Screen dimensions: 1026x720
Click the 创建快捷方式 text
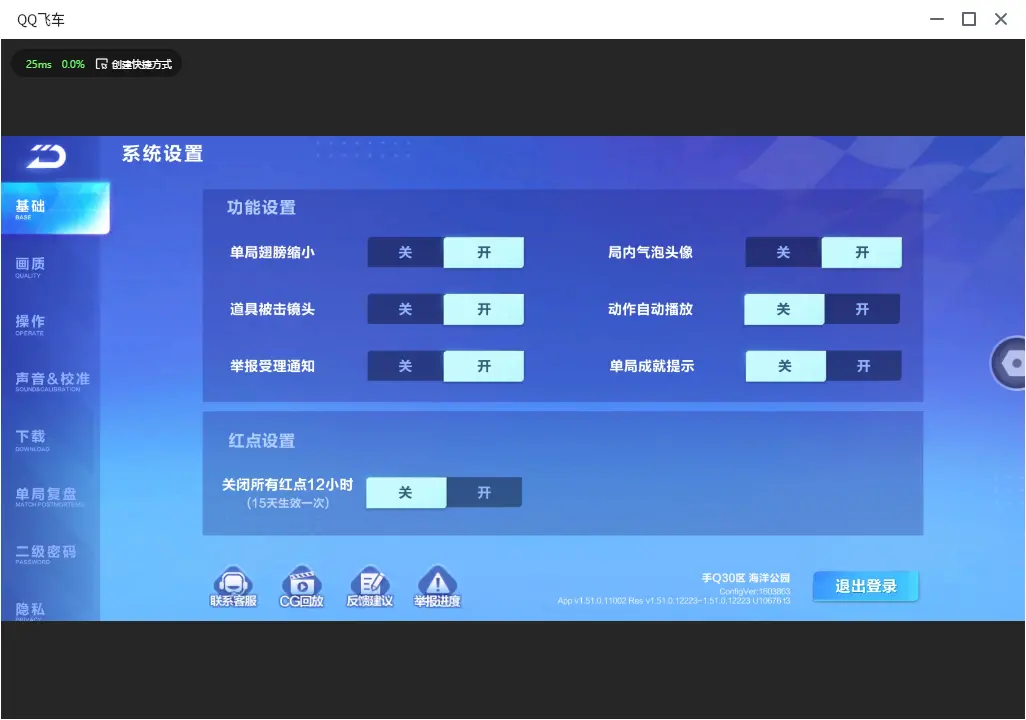pos(141,64)
